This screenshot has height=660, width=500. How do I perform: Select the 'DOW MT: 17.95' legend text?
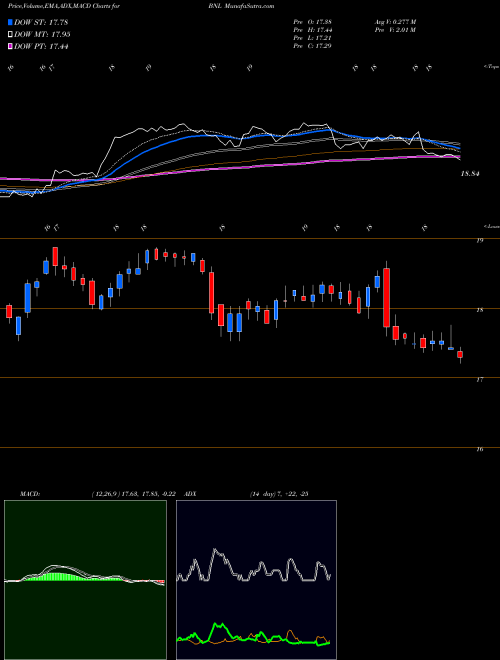coord(42,35)
